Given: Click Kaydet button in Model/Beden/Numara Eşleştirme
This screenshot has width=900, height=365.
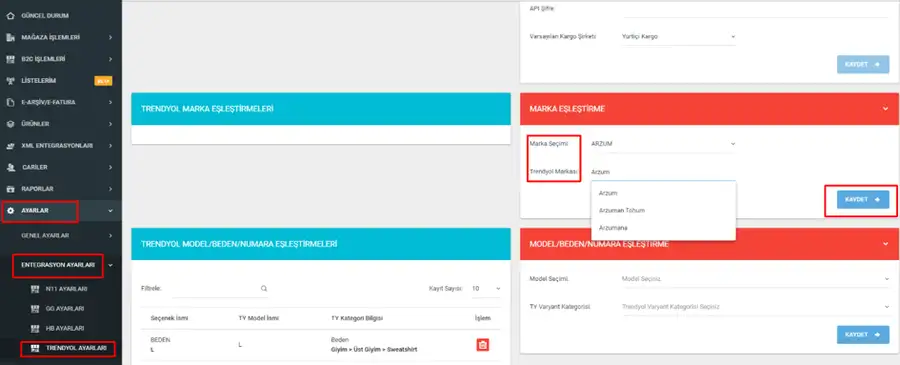Looking at the screenshot, I should click(x=863, y=335).
